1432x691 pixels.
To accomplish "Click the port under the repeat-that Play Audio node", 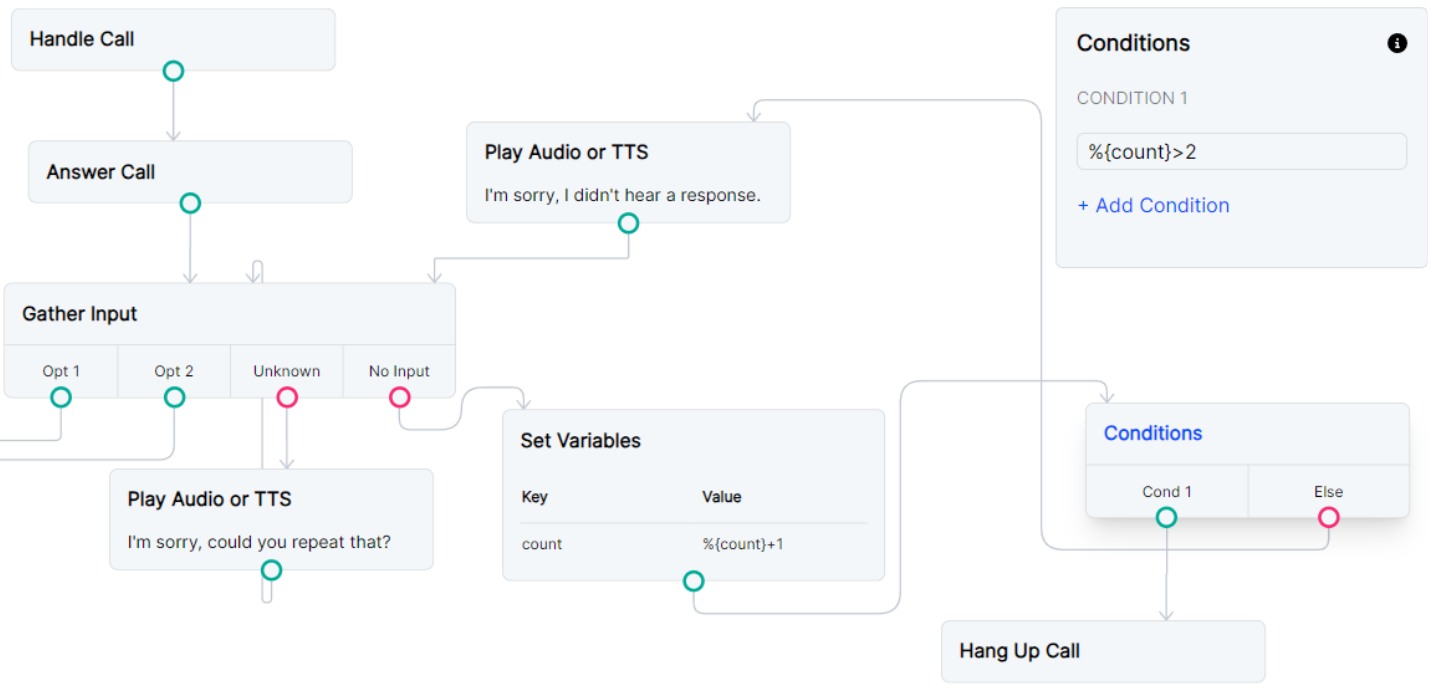I will point(270,571).
